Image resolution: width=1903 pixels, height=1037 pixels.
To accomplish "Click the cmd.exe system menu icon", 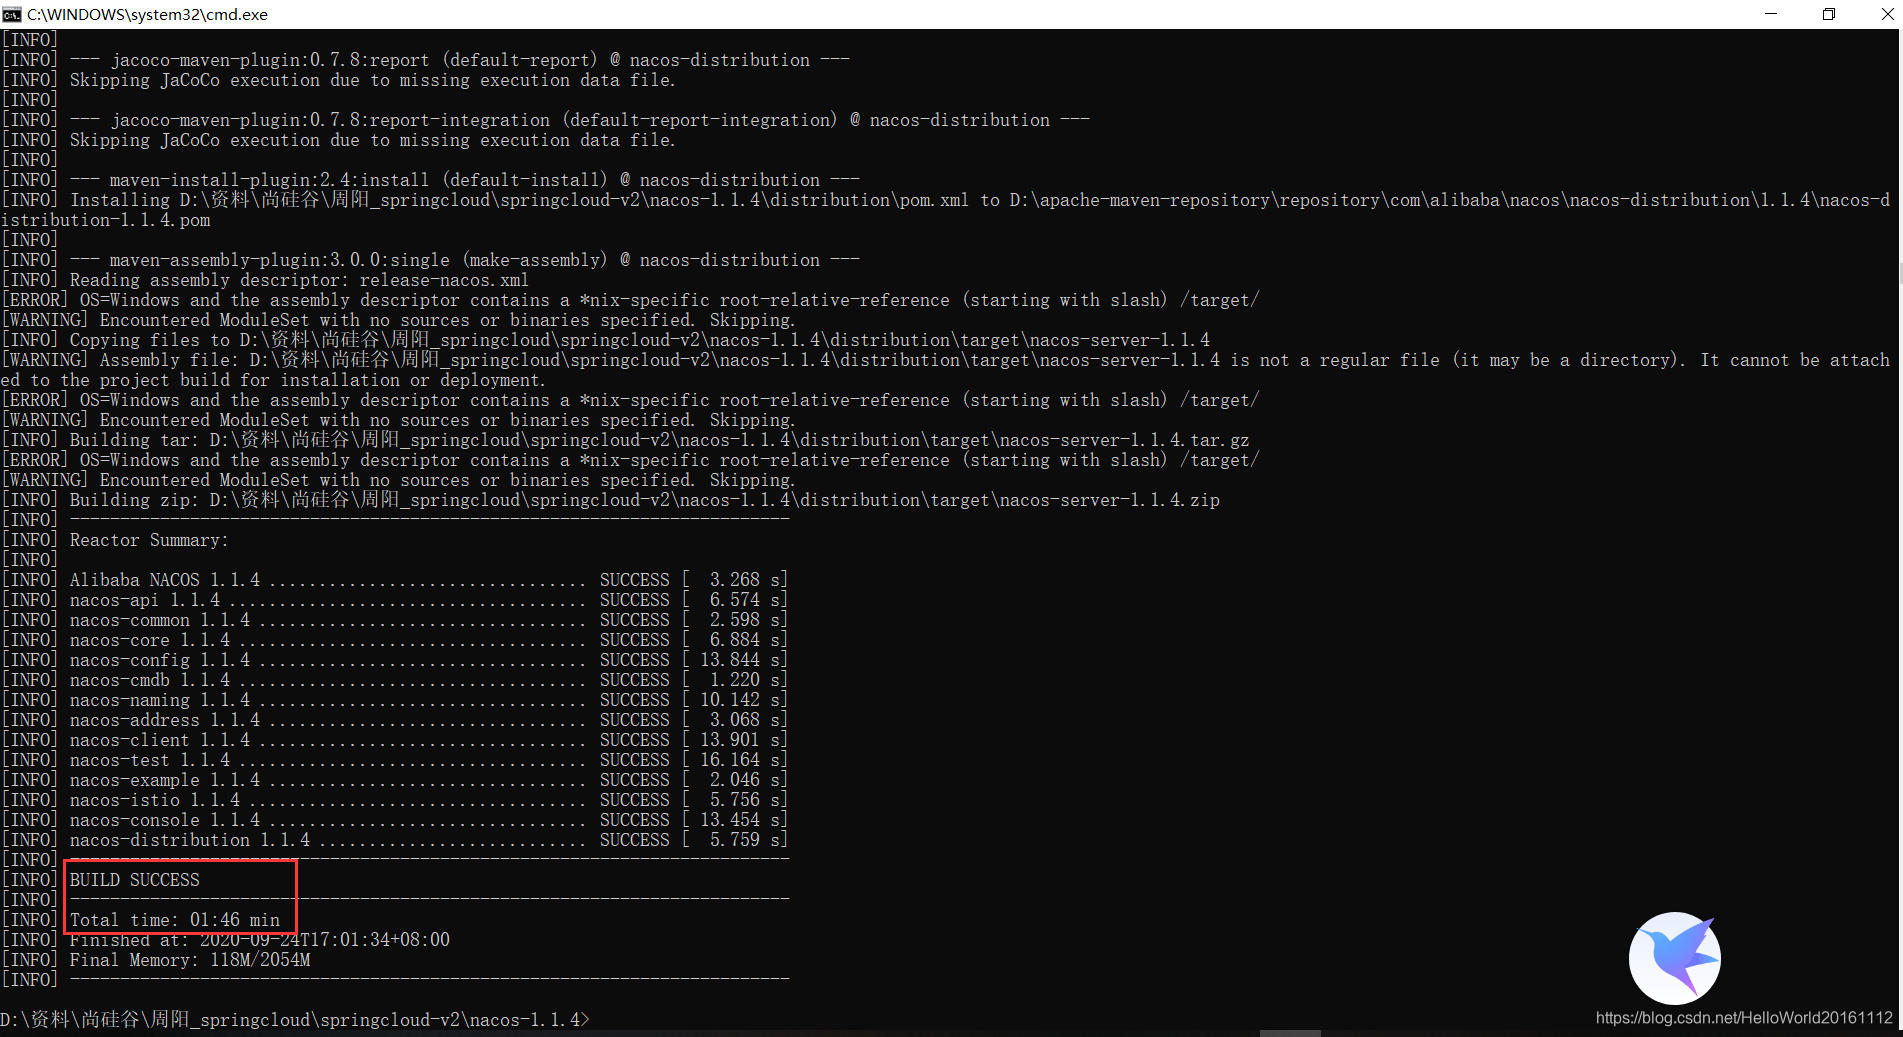I will [x=12, y=14].
